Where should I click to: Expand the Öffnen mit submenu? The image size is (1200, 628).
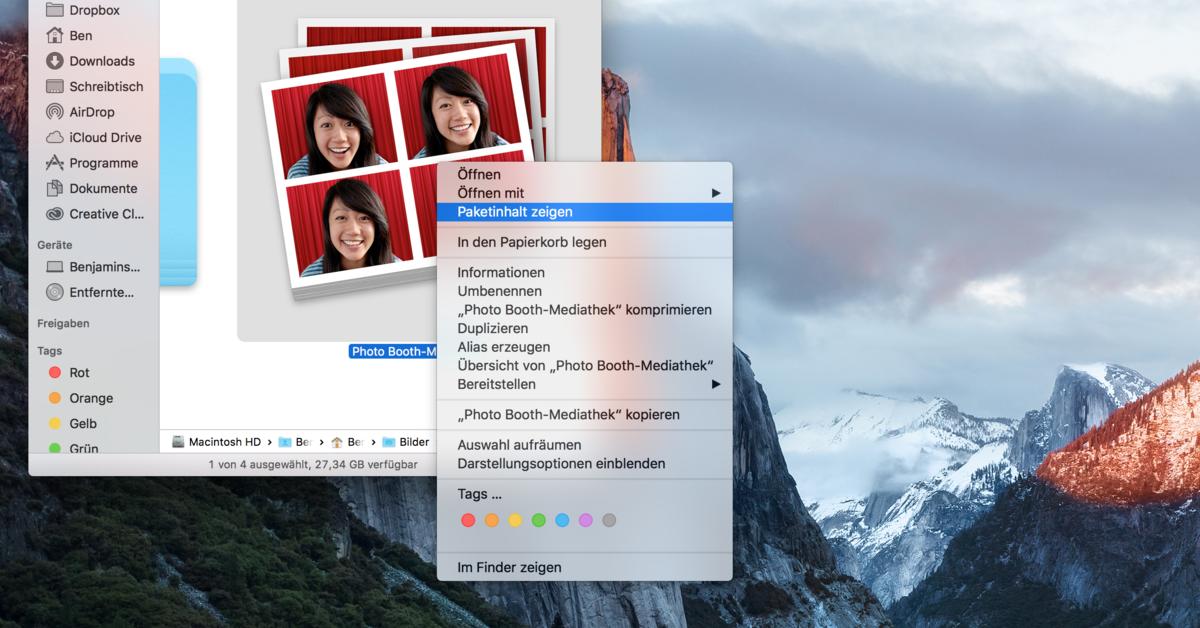pos(585,192)
